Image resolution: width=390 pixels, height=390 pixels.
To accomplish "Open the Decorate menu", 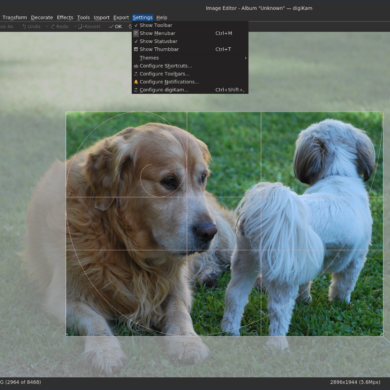I will click(x=42, y=17).
